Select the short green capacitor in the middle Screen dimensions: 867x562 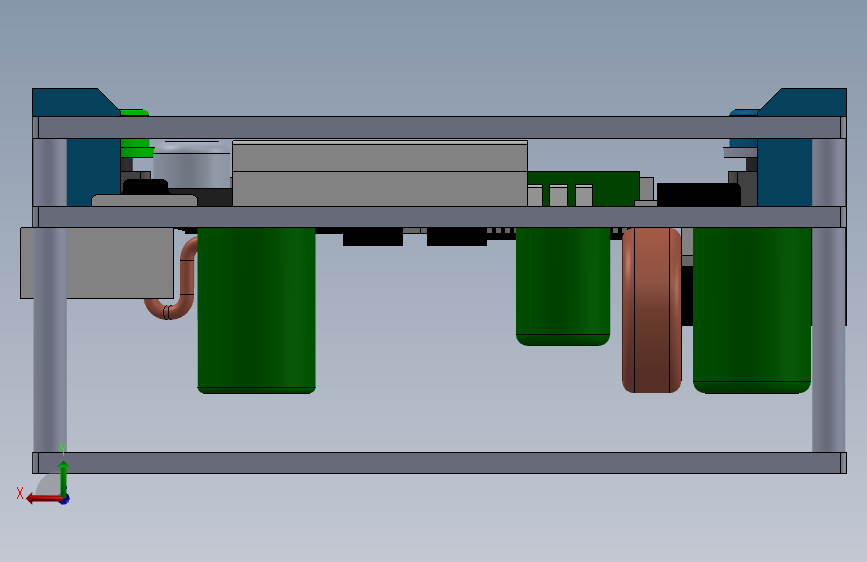click(x=563, y=287)
